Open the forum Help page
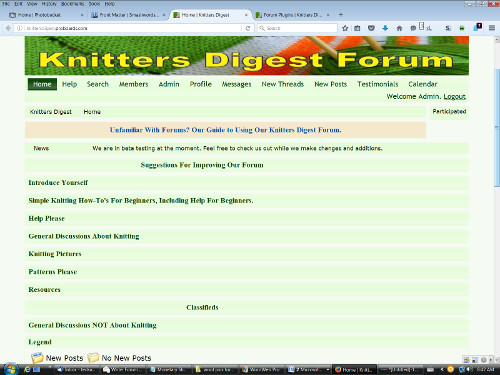The image size is (500, 375). (69, 84)
